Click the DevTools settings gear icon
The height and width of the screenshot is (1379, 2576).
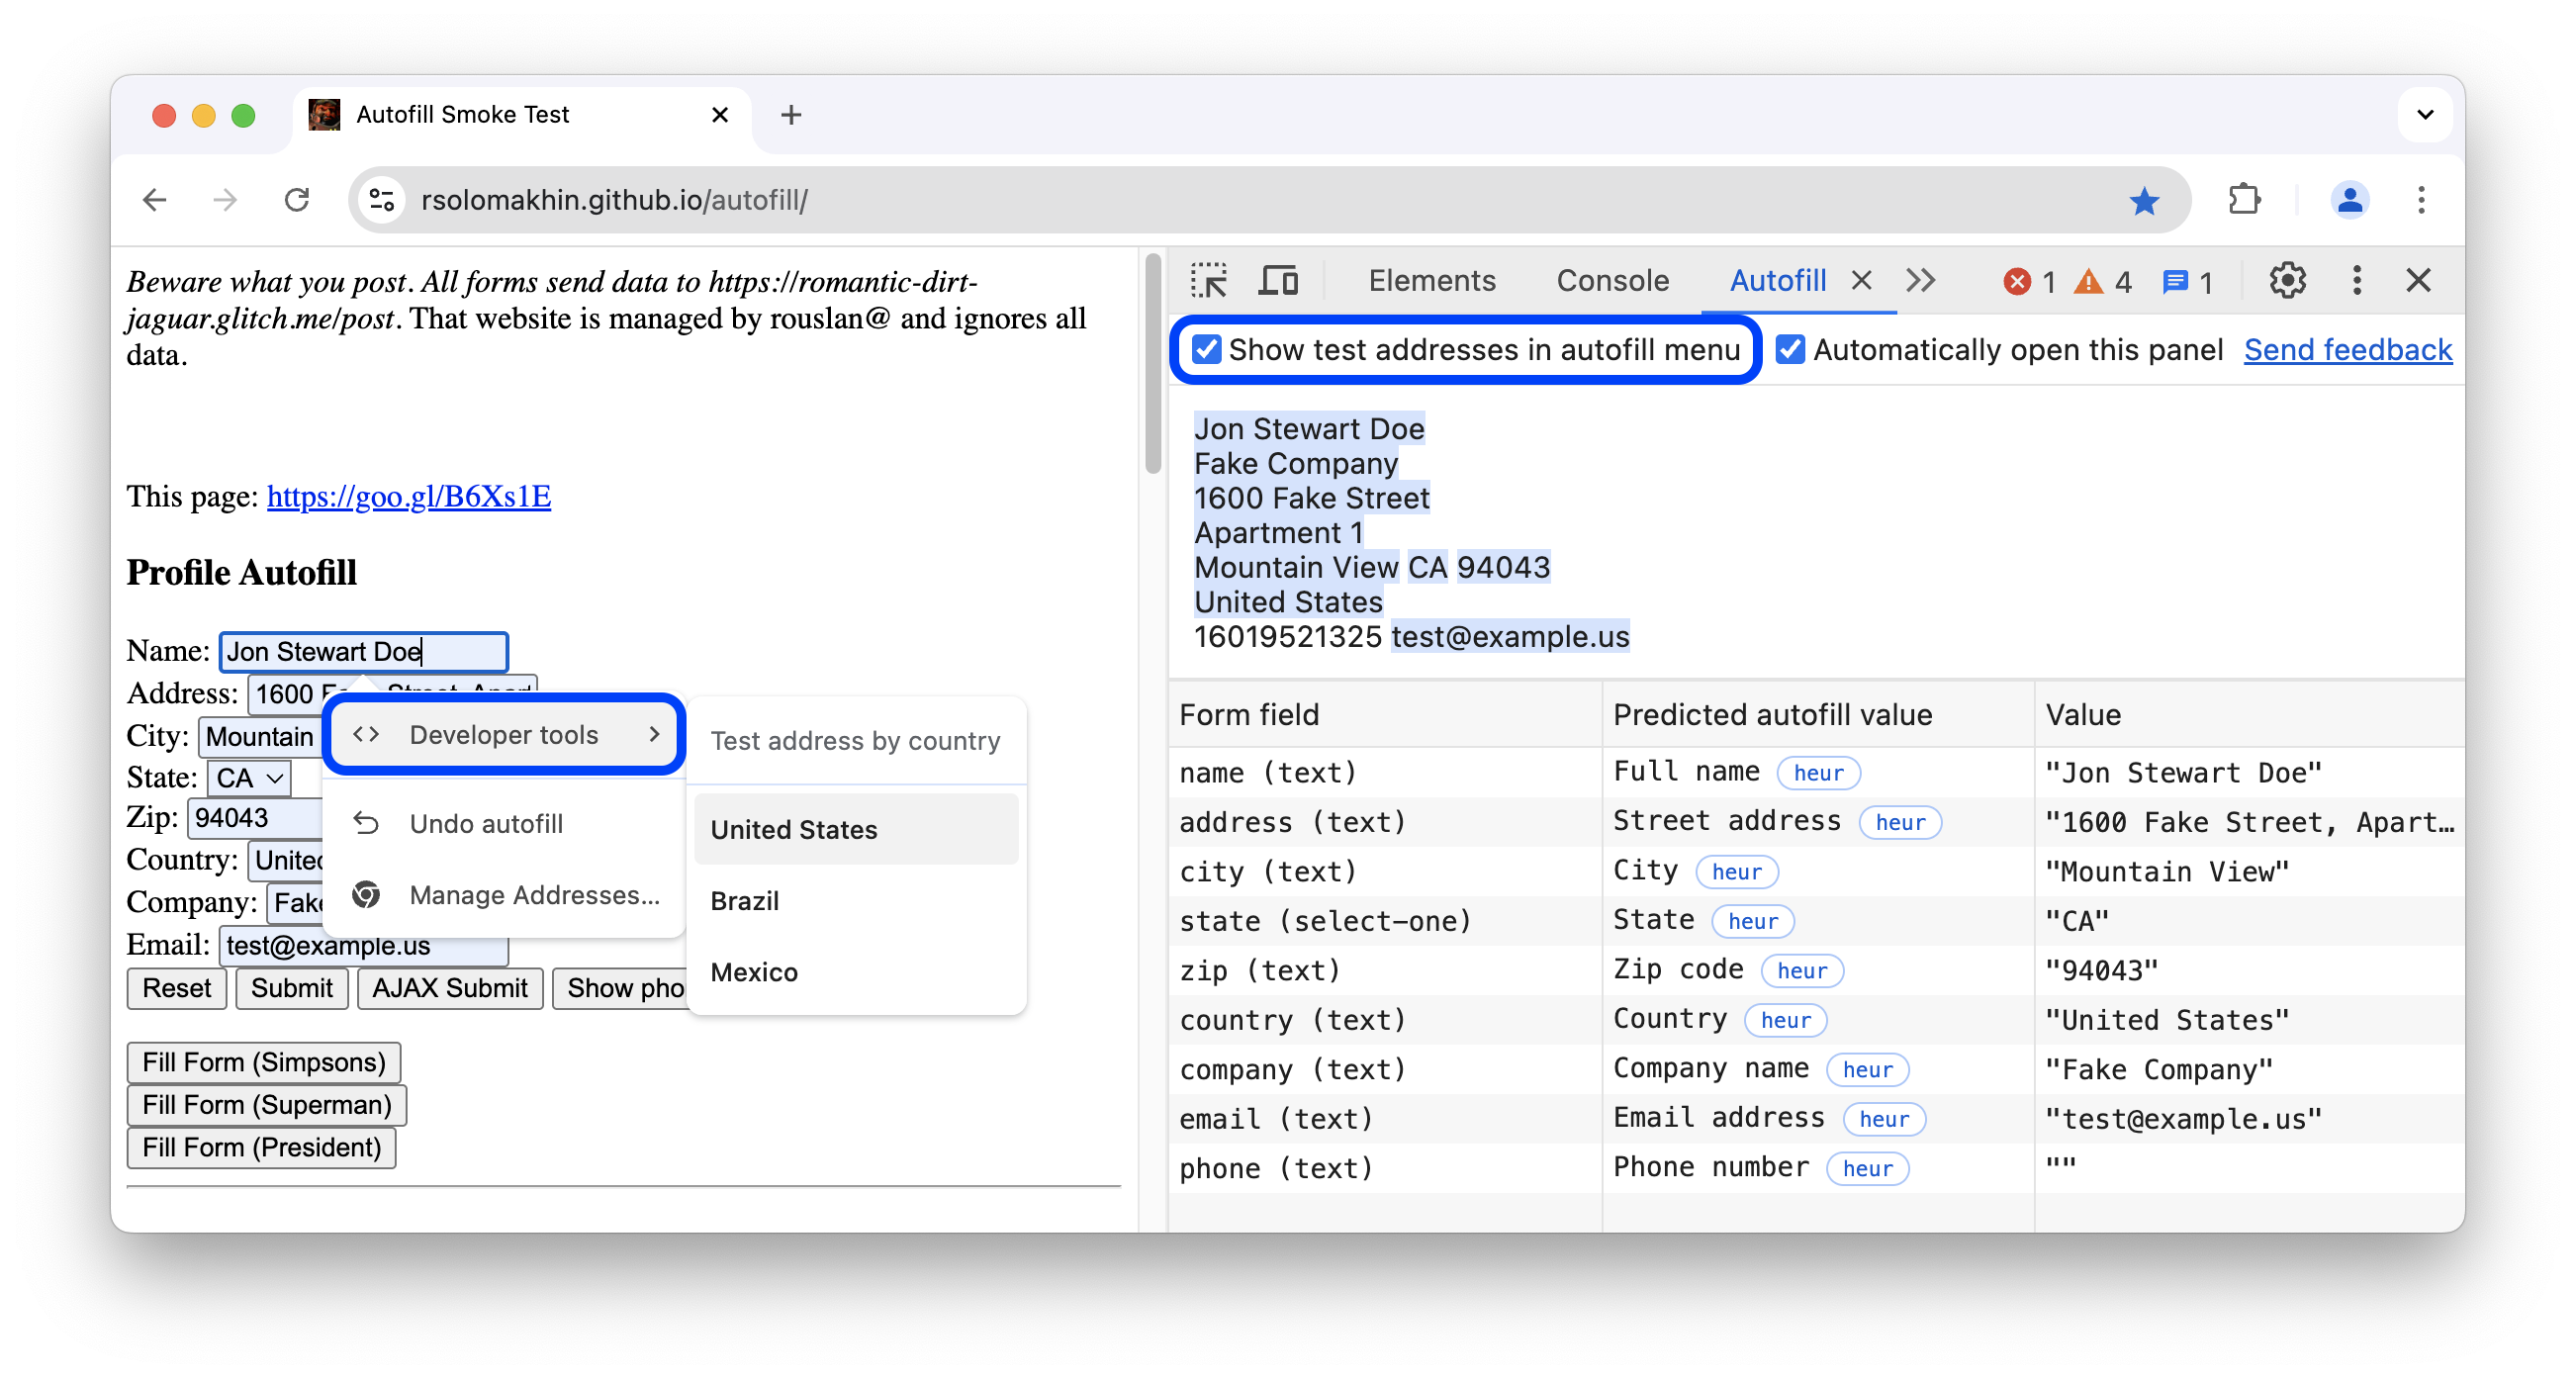click(x=2286, y=278)
